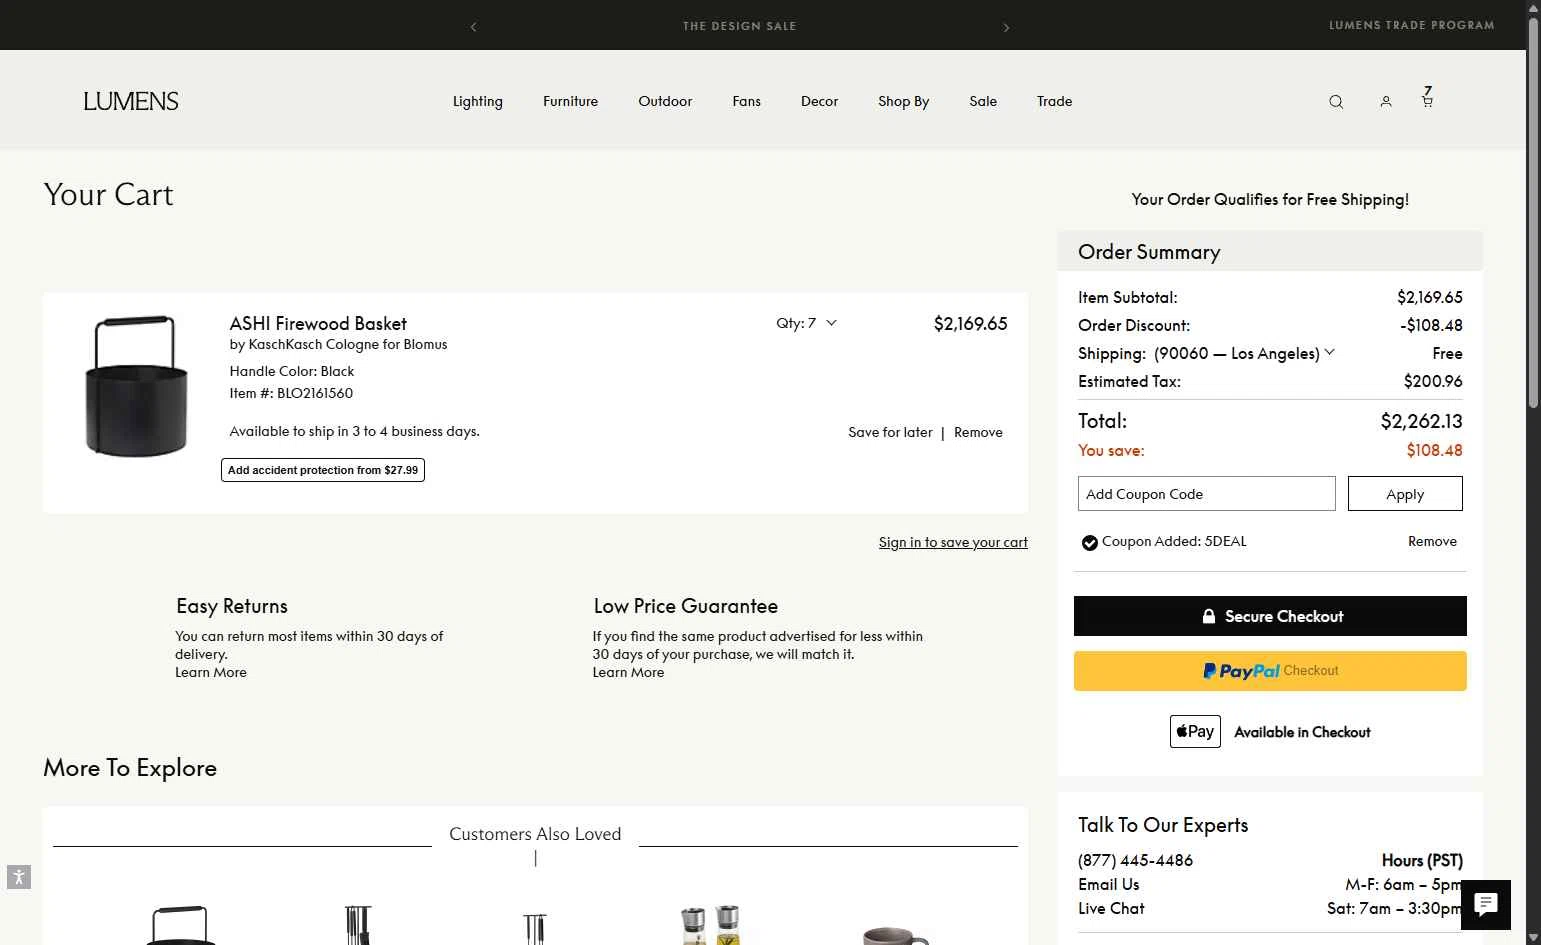1541x945 pixels.
Task: Open the shopping cart icon
Action: click(1427, 99)
